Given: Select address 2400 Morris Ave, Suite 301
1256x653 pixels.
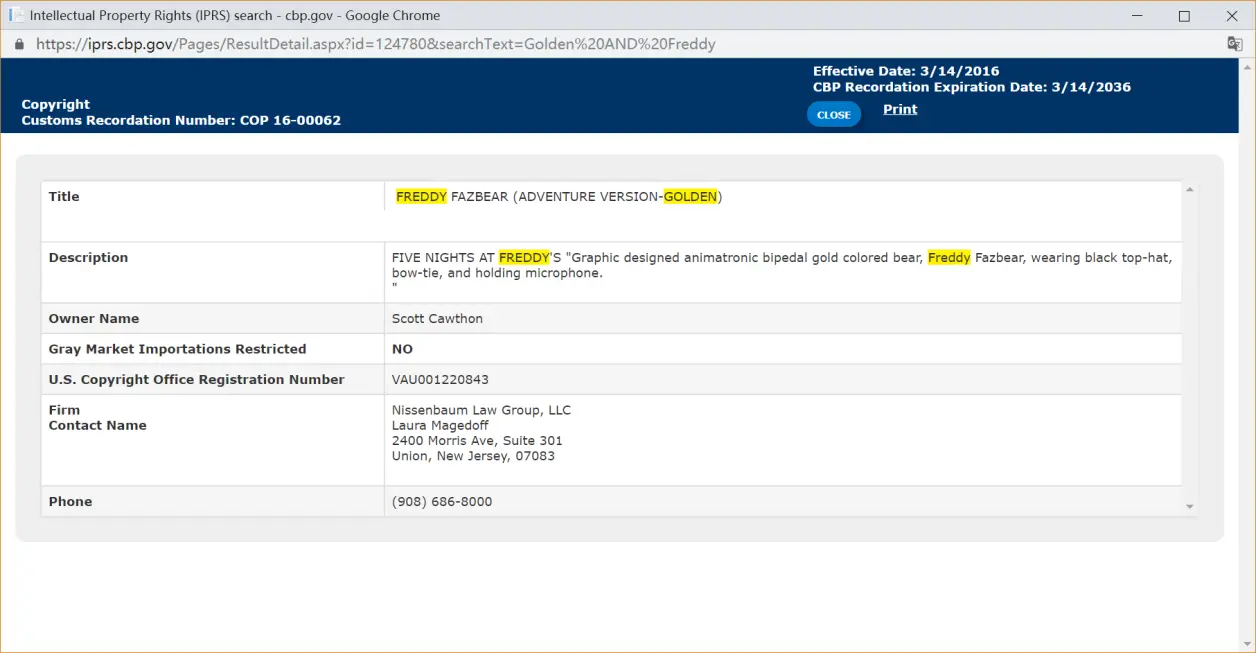Looking at the screenshot, I should (x=477, y=441).
